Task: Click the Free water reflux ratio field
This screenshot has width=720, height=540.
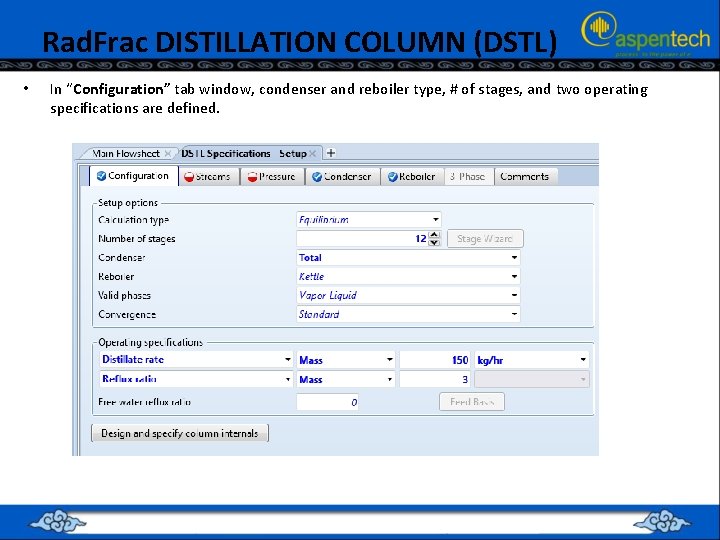Action: (327, 402)
